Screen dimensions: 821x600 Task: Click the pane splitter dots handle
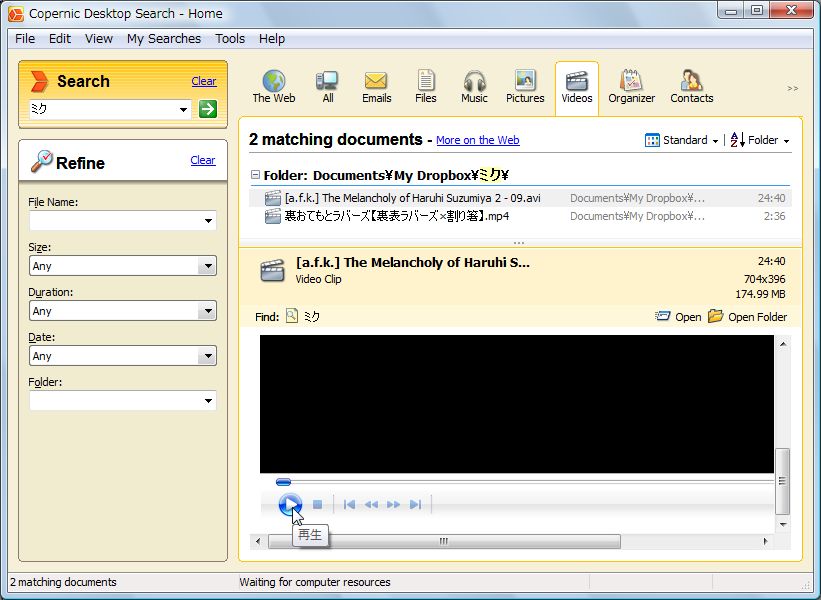pos(519,243)
